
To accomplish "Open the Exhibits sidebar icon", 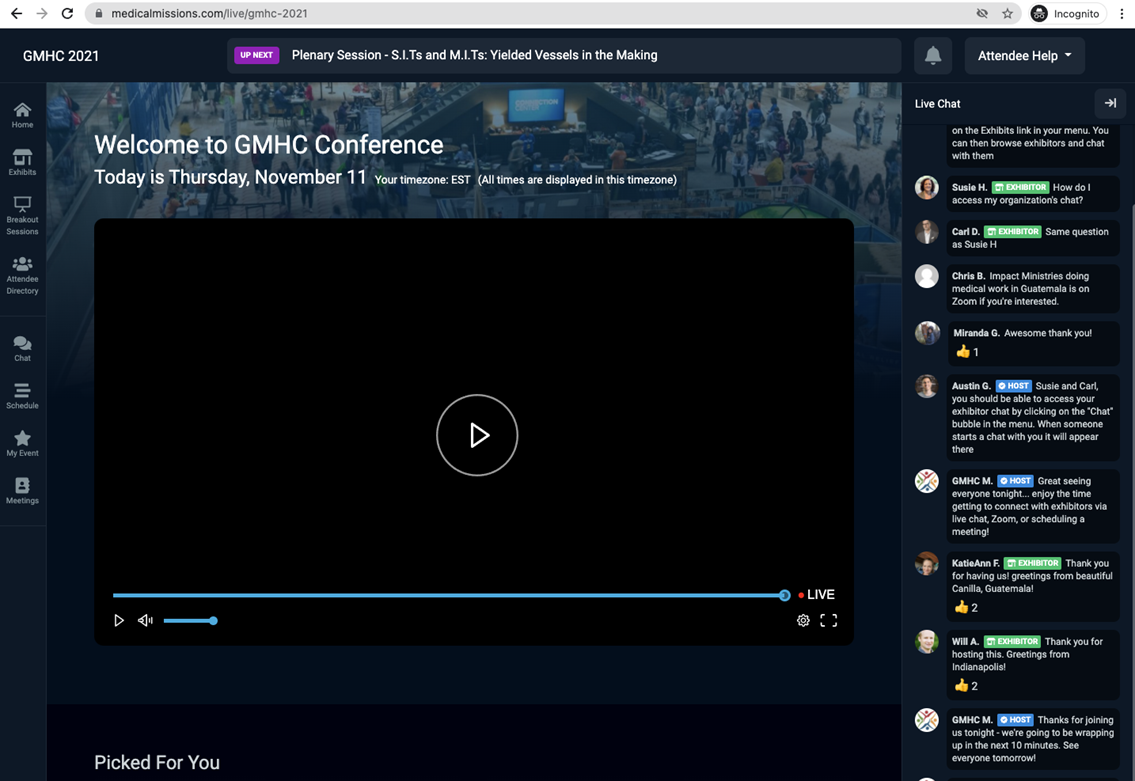I will pos(22,162).
